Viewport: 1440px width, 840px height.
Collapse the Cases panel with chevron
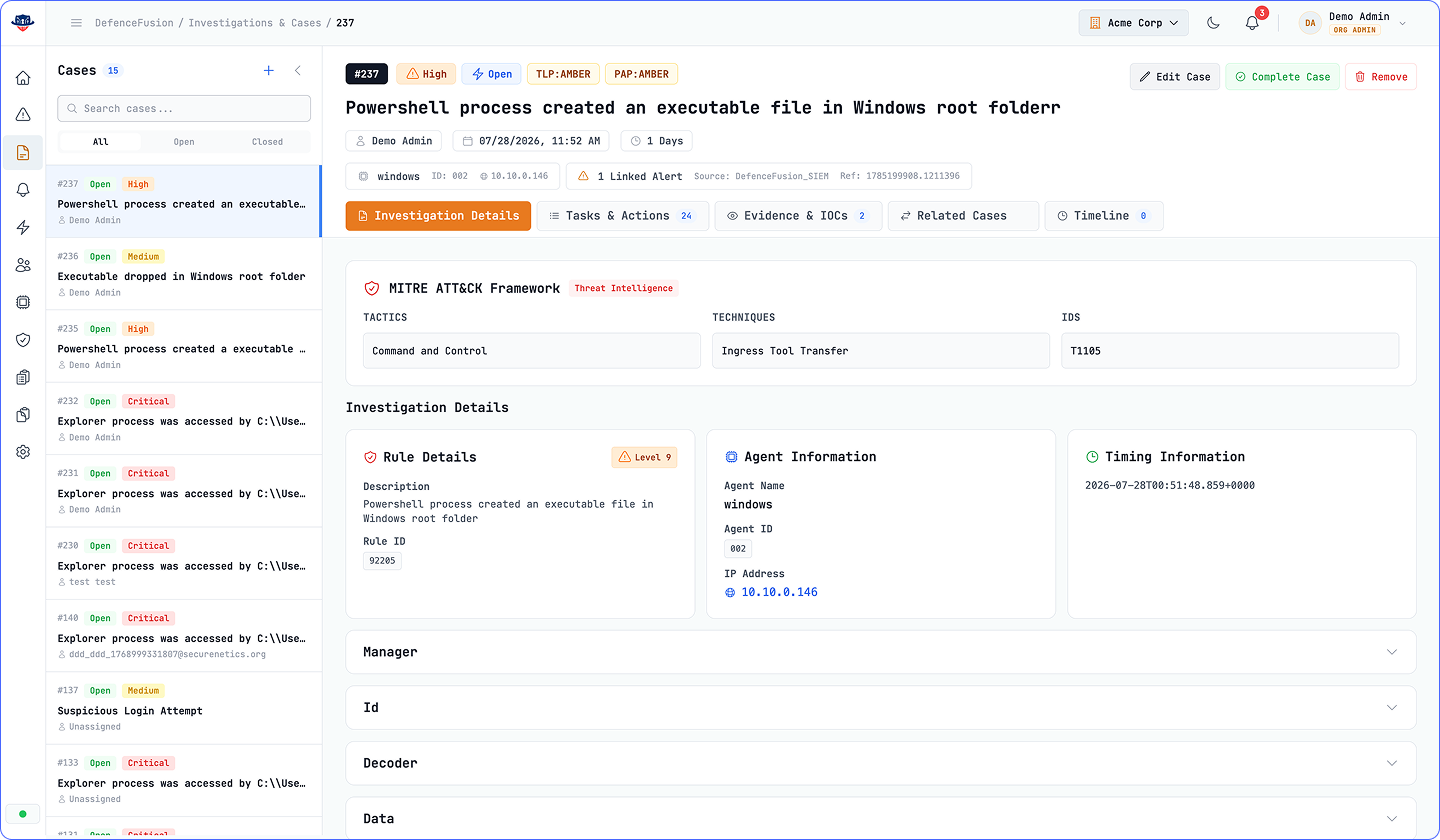298,70
